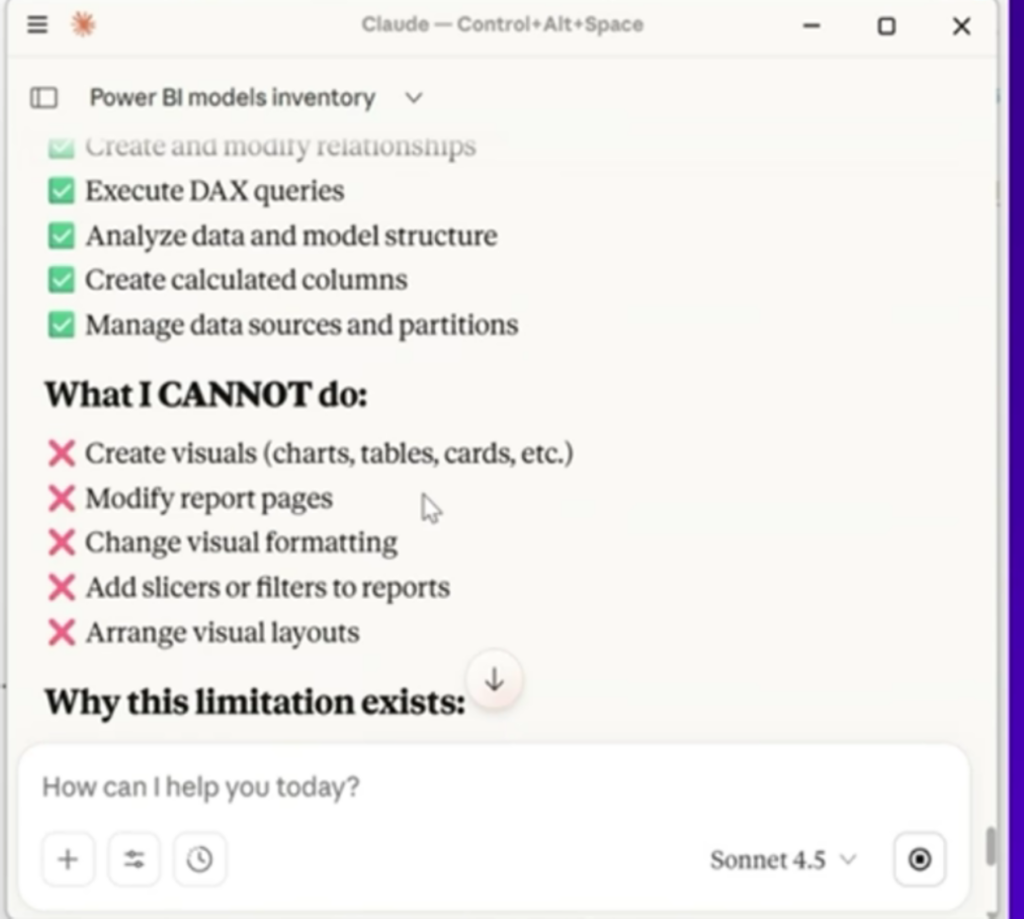This screenshot has width=1024, height=919.
Task: Open the clock history icon
Action: point(200,859)
